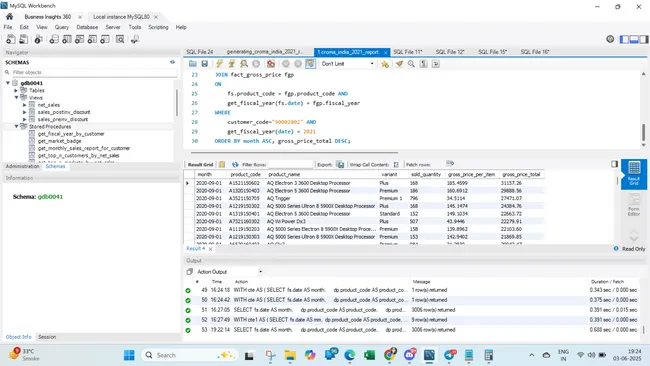Stop the running query

click(x=256, y=64)
